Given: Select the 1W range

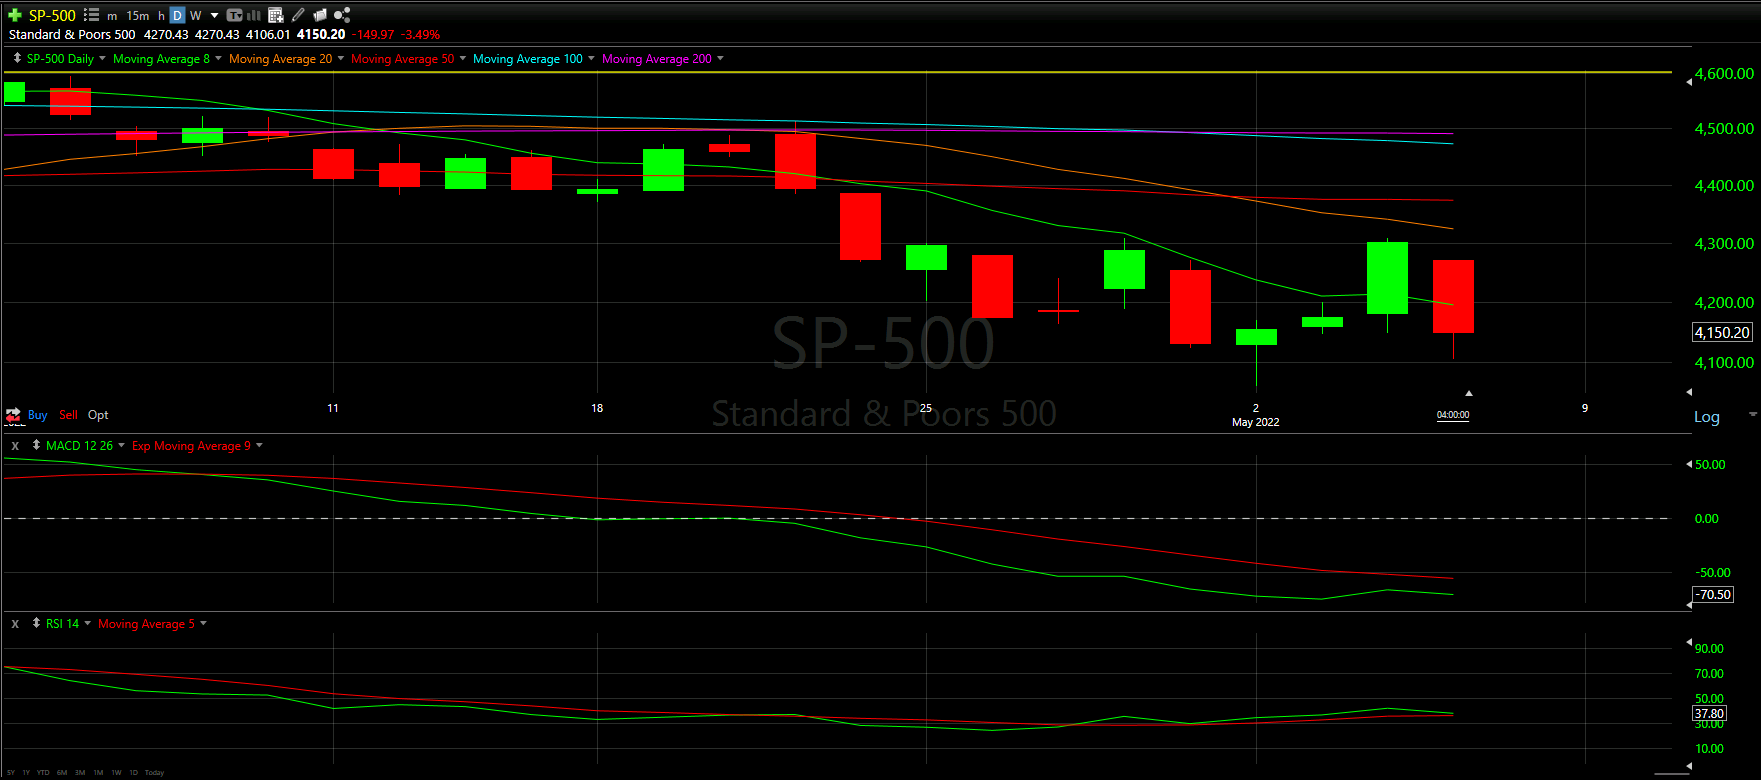Looking at the screenshot, I should [x=116, y=773].
